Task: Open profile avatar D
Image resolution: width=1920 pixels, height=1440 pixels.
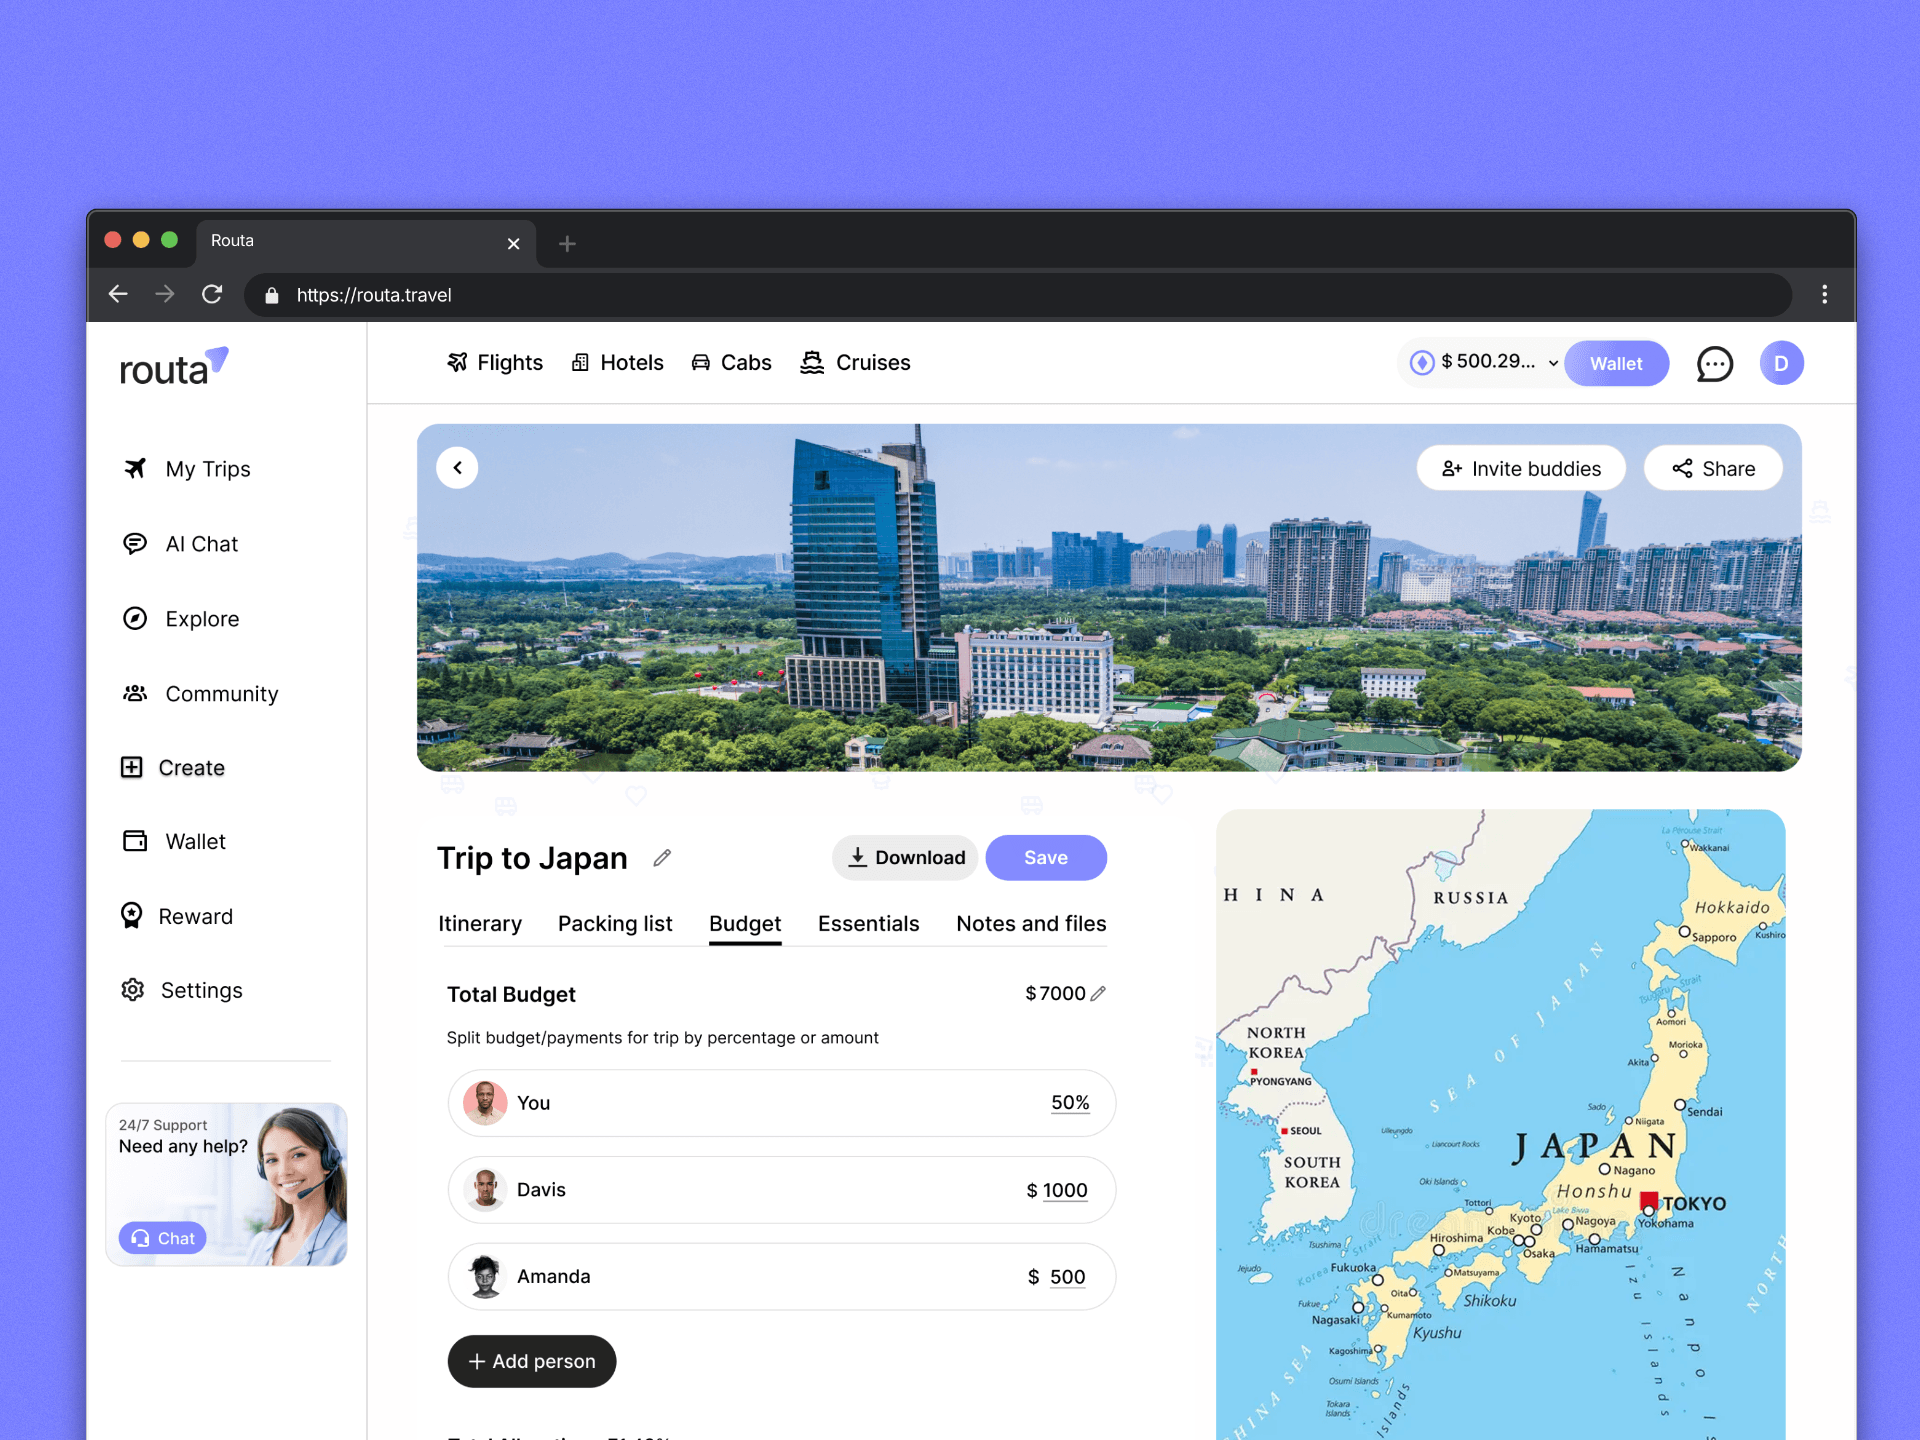Action: click(1781, 363)
